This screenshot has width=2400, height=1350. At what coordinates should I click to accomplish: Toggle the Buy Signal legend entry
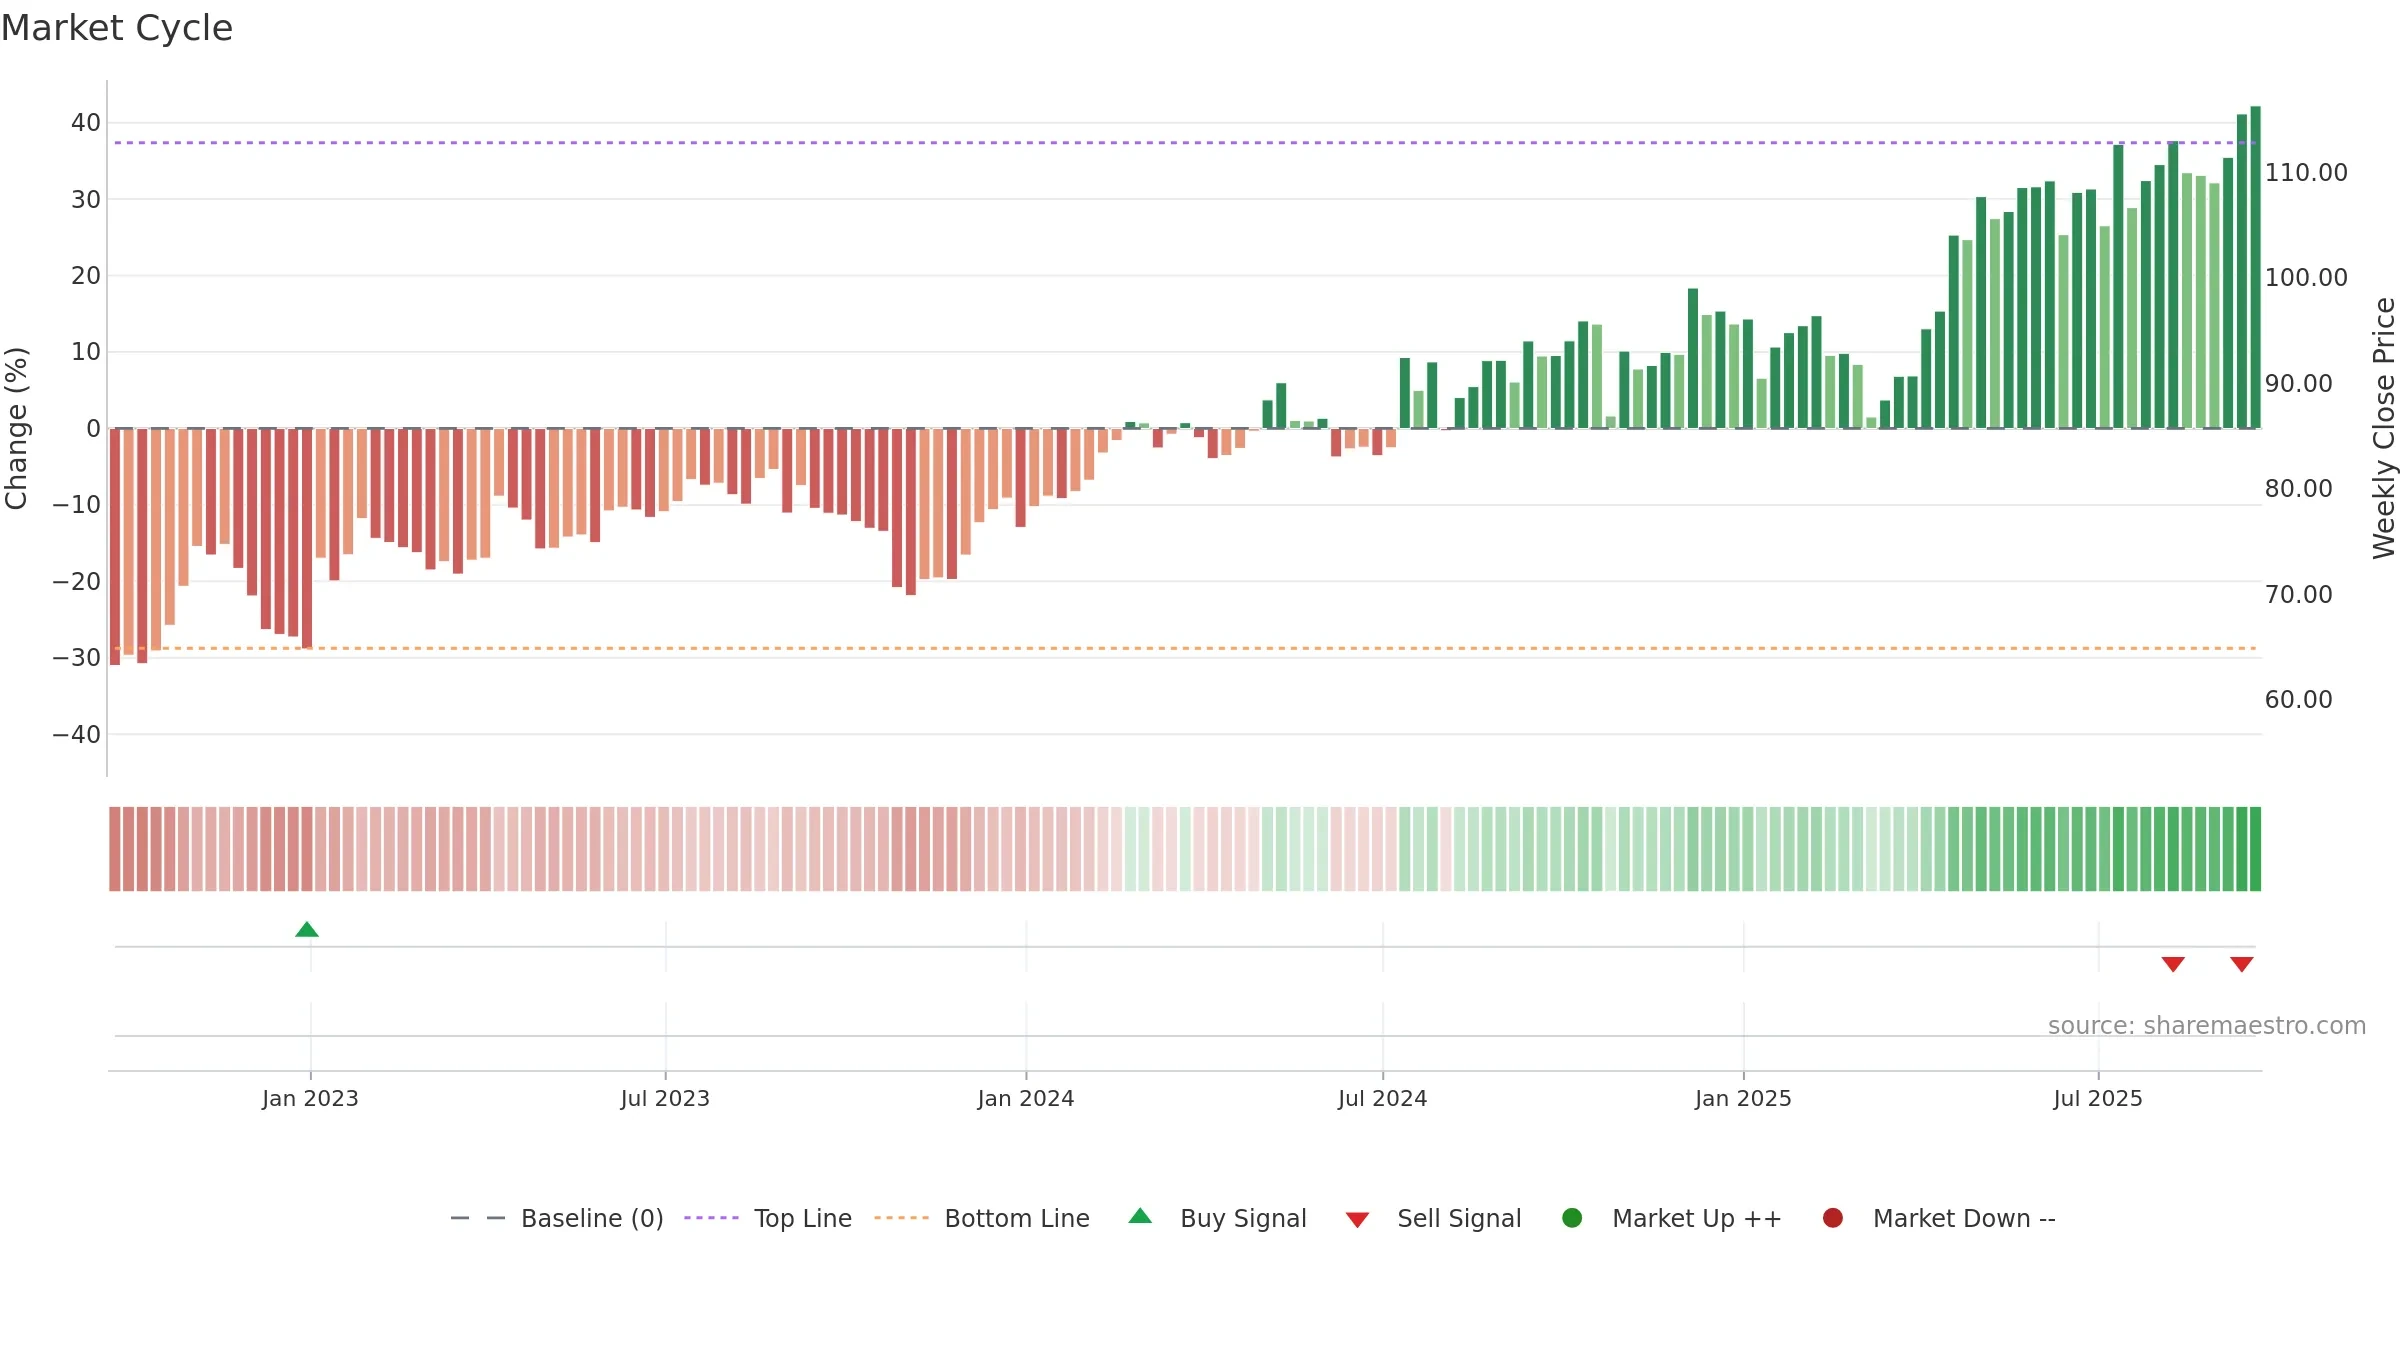point(1217,1219)
